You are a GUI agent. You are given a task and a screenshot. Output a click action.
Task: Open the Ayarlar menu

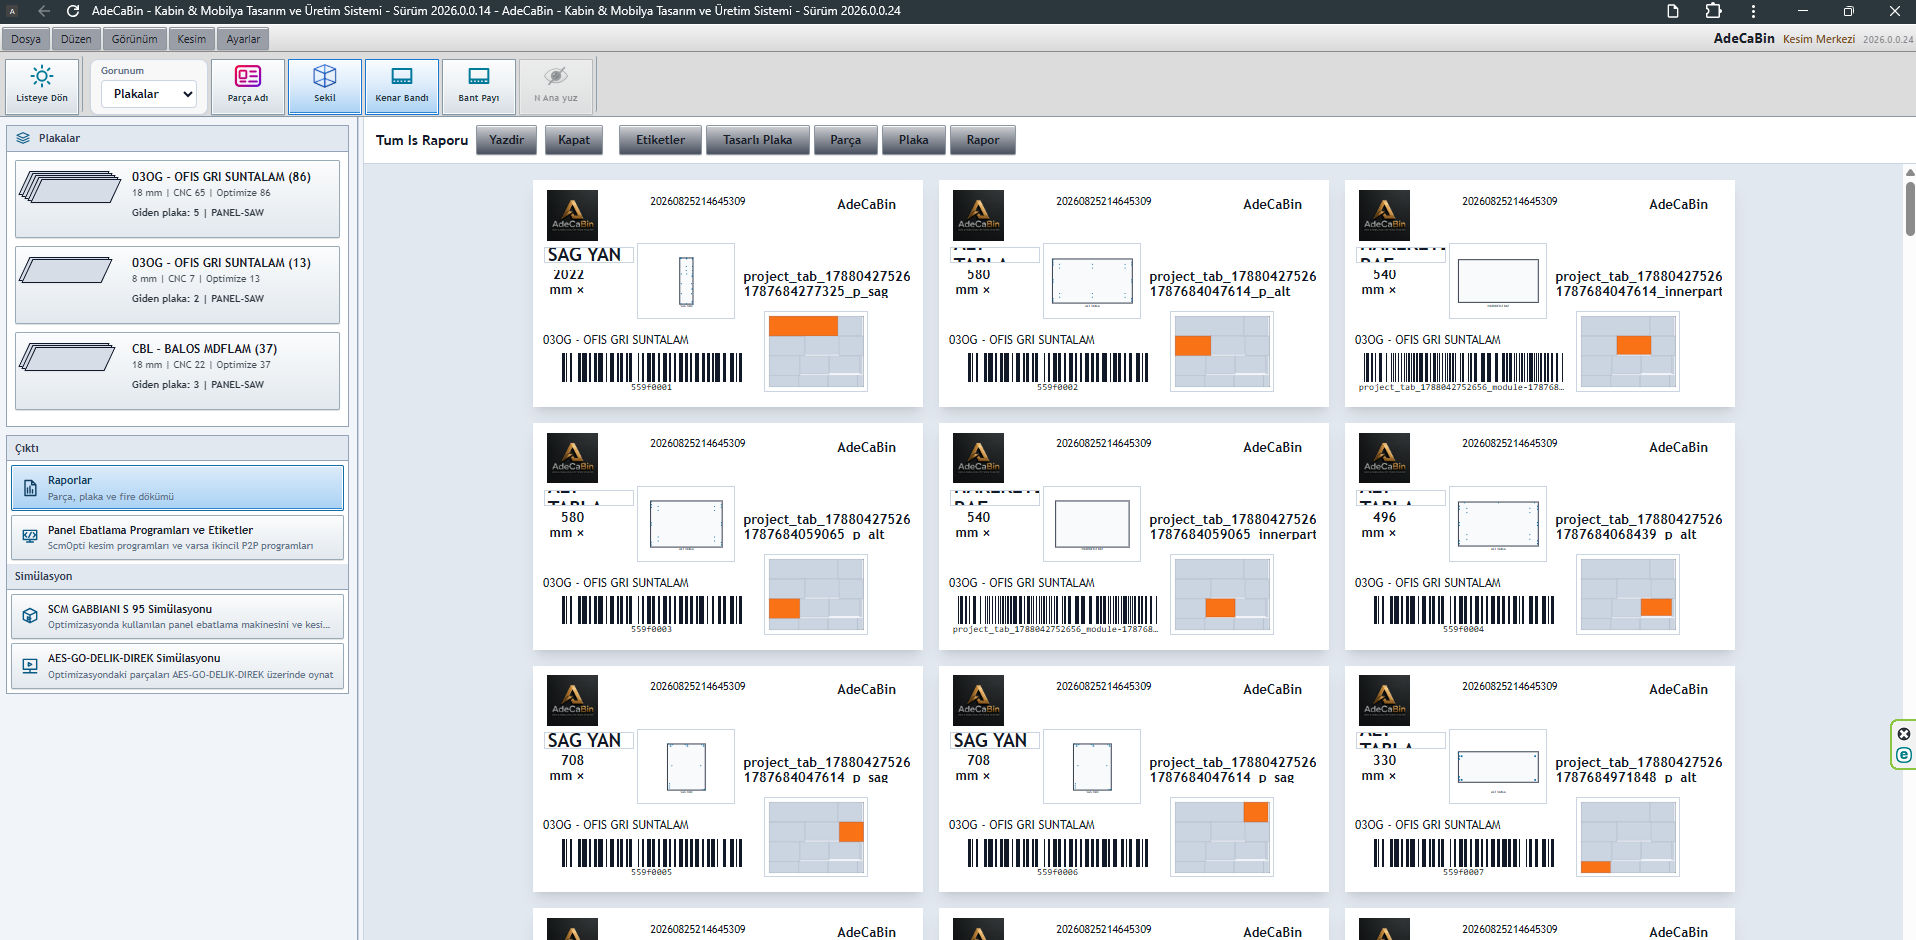243,39
